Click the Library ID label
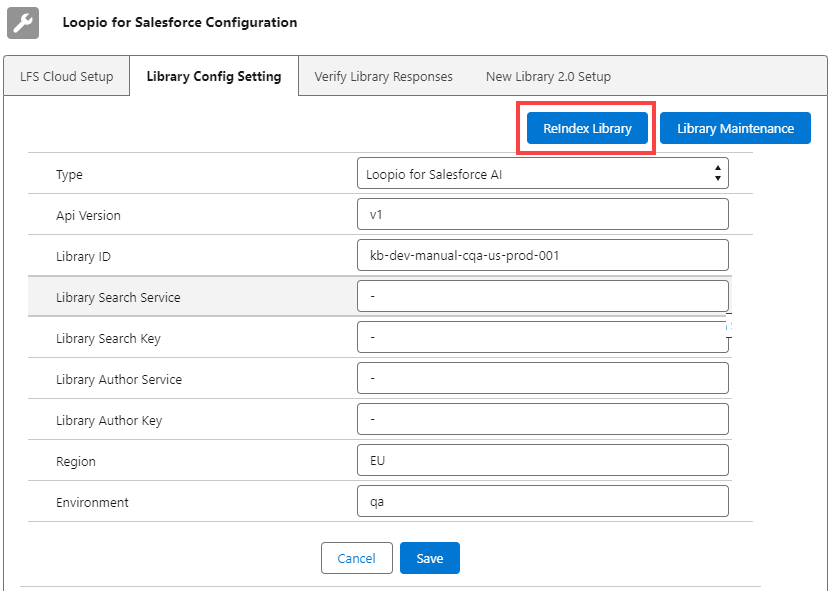This screenshot has width=830, height=591. click(x=84, y=256)
